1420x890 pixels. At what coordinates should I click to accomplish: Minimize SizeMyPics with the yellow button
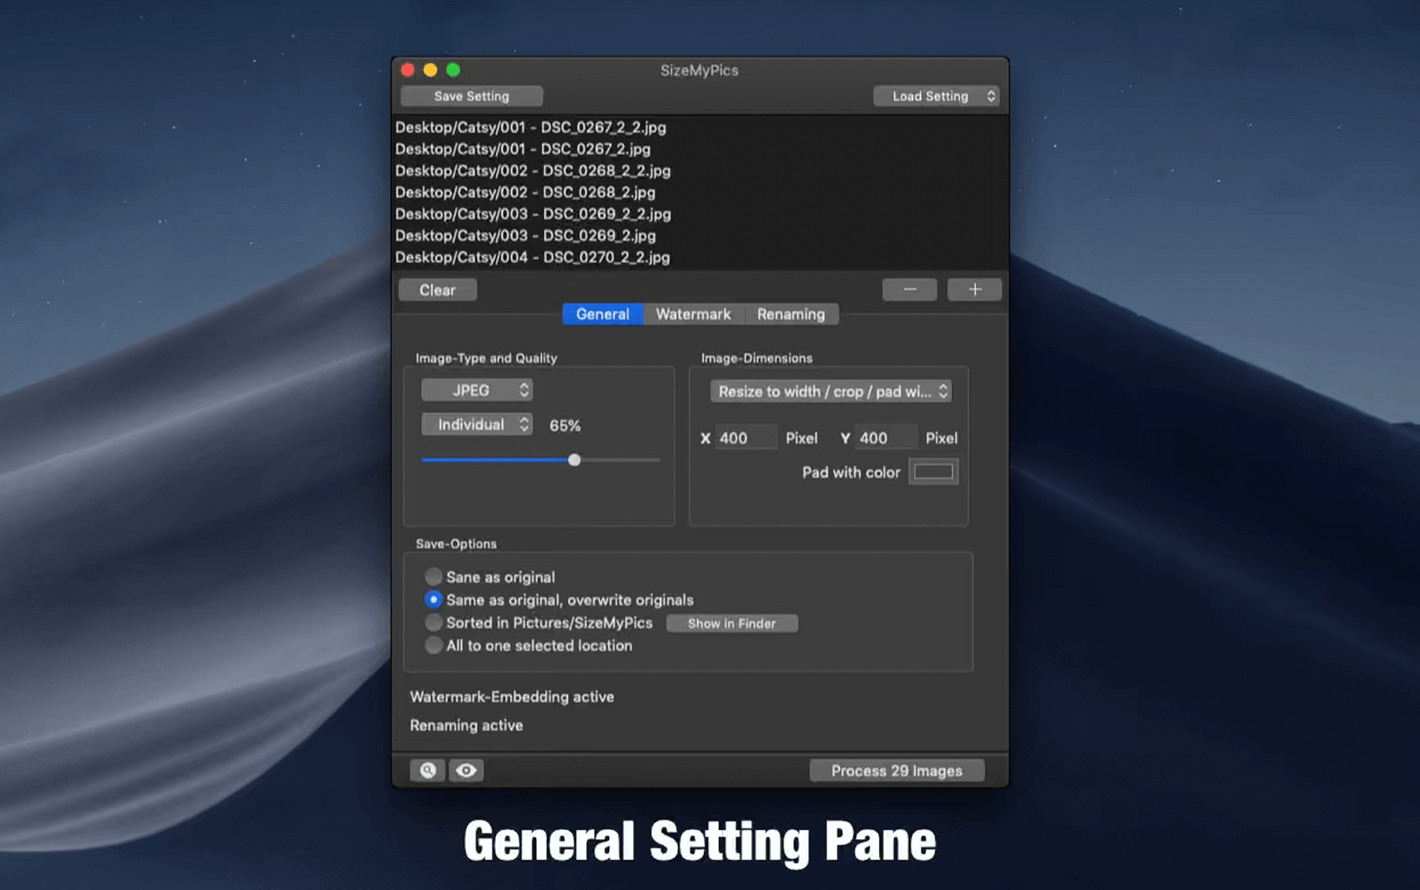point(431,70)
